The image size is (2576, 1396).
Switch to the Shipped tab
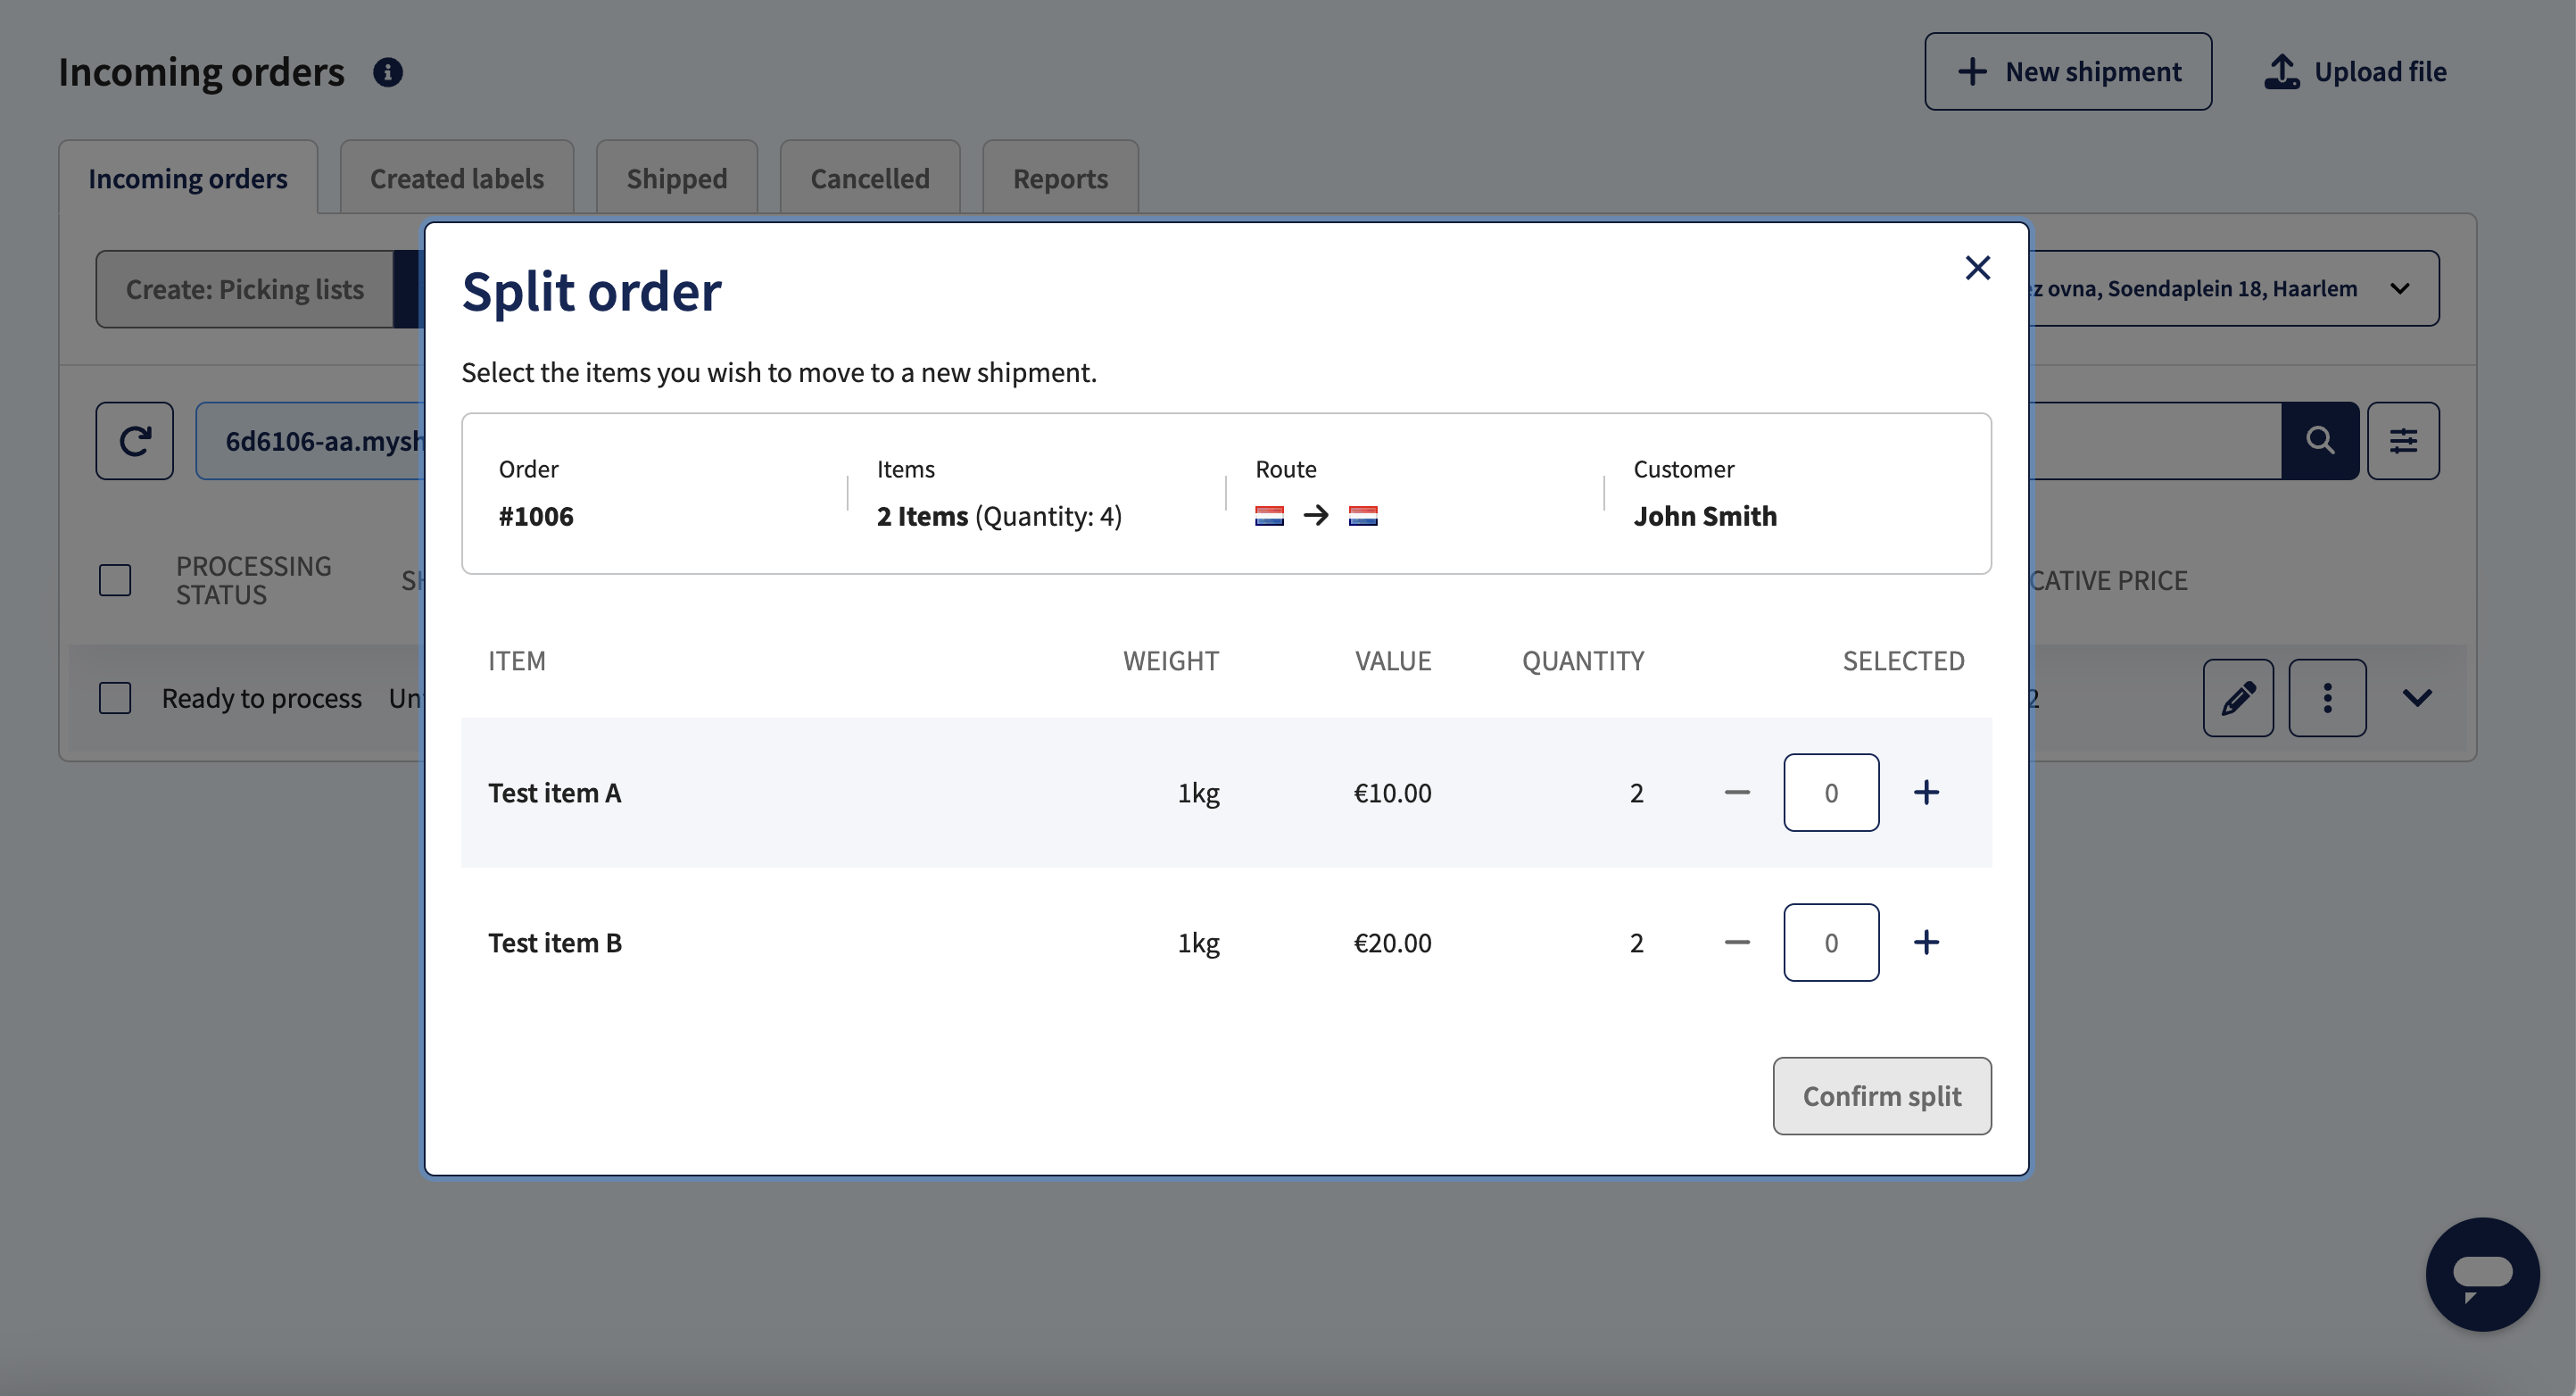coord(677,177)
